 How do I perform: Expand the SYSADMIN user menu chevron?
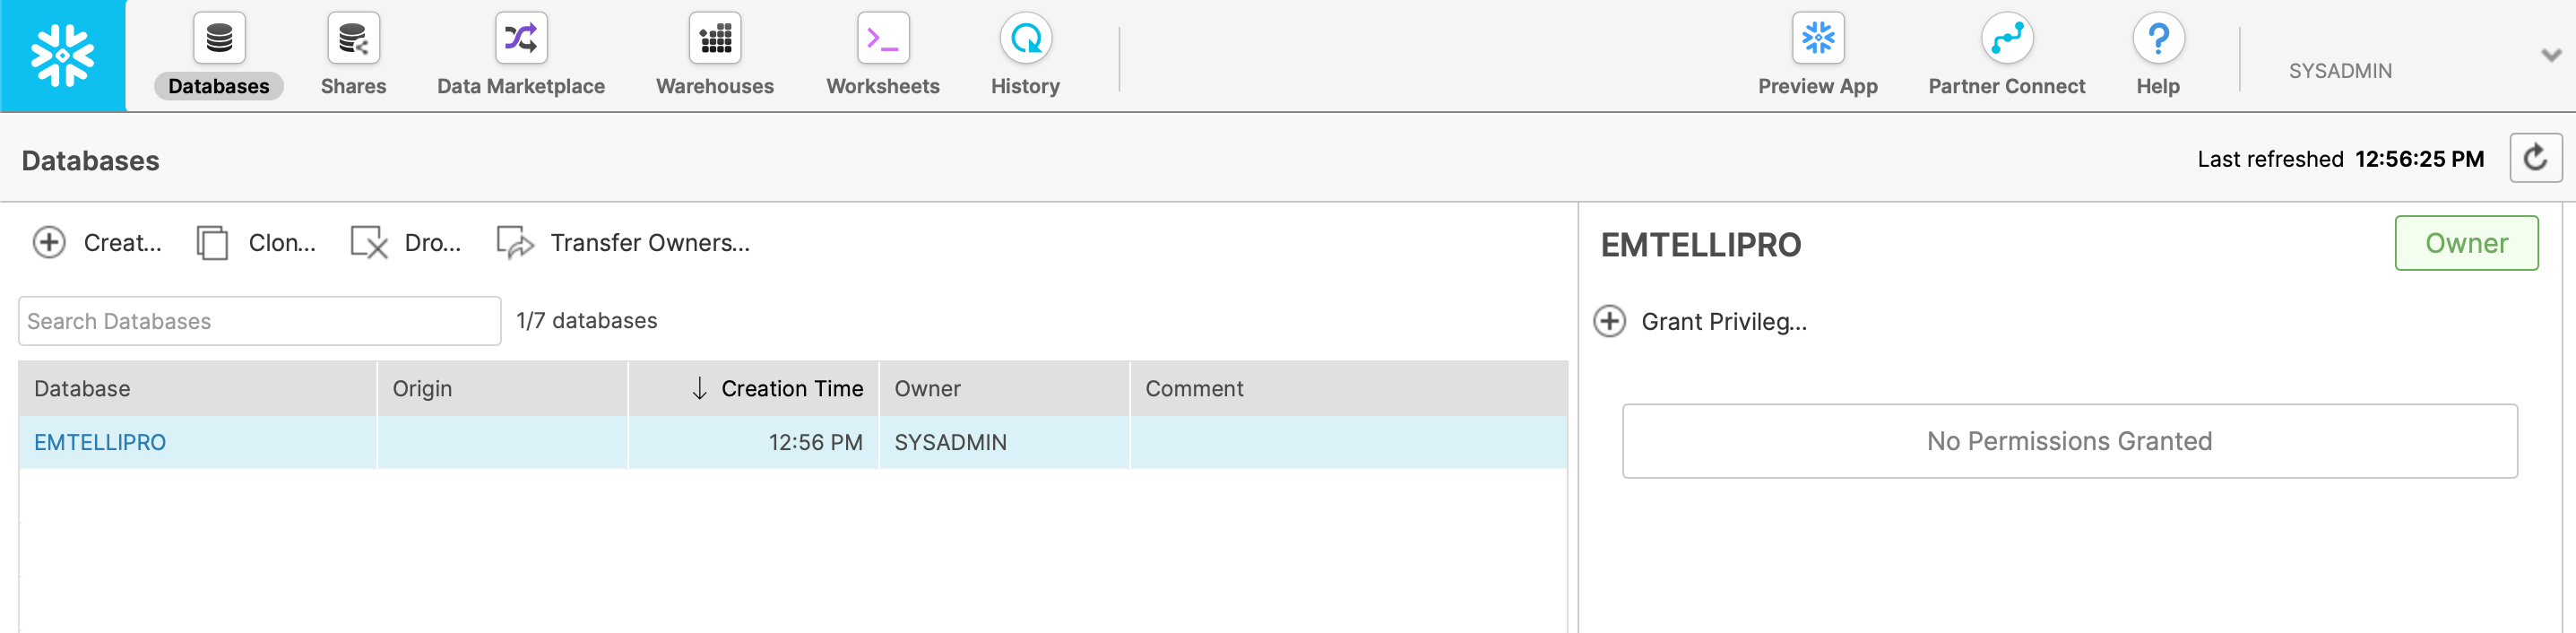(2551, 55)
